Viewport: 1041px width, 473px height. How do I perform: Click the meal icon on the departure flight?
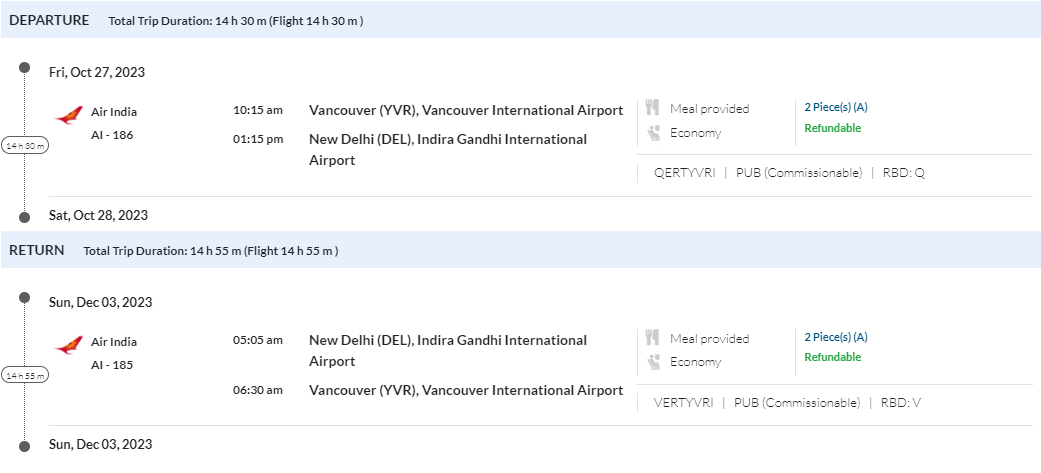pyautogui.click(x=653, y=108)
